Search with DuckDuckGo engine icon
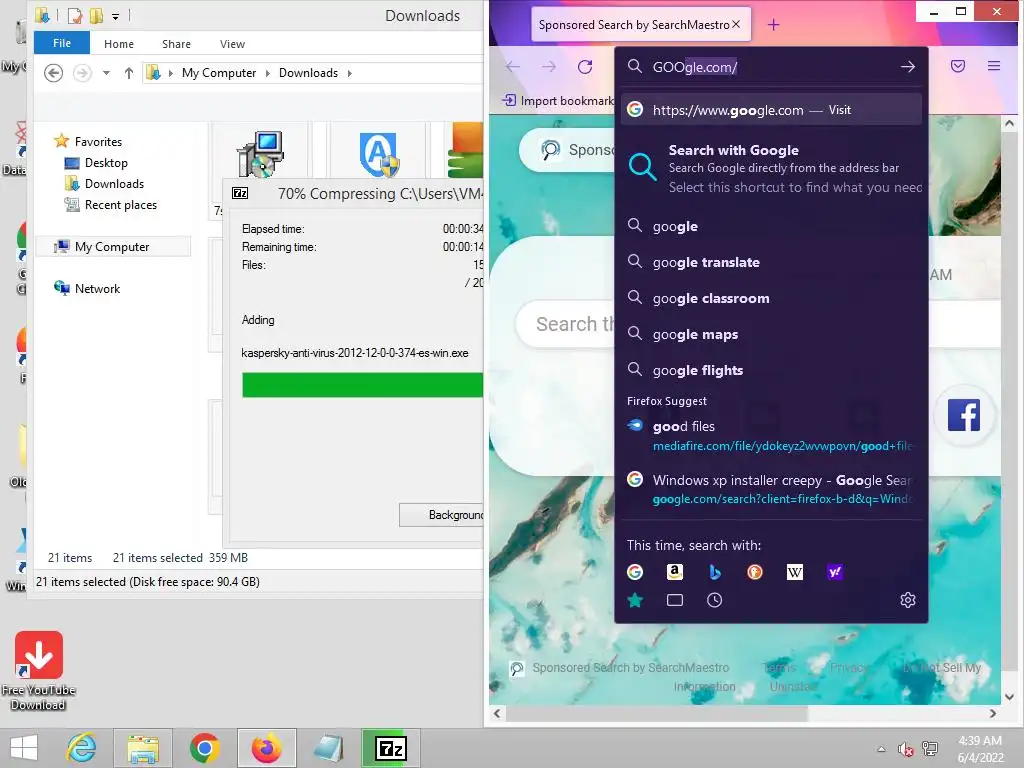Image resolution: width=1024 pixels, height=768 pixels. click(754, 572)
